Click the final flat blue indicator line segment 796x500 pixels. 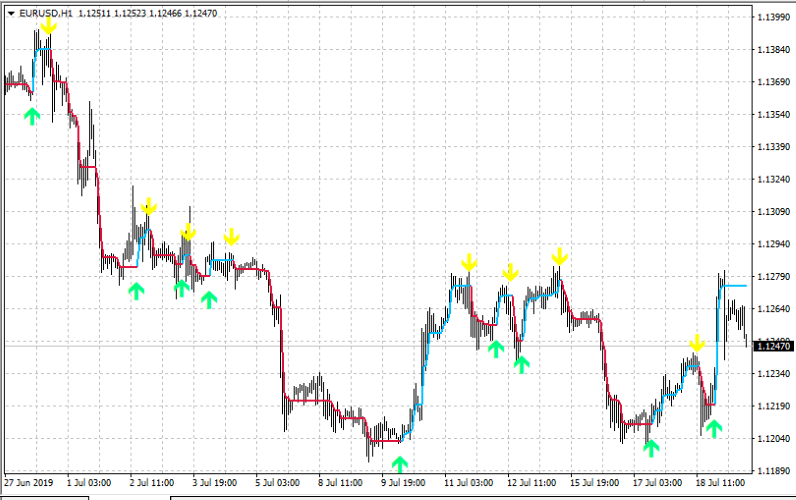pyautogui.click(x=734, y=286)
